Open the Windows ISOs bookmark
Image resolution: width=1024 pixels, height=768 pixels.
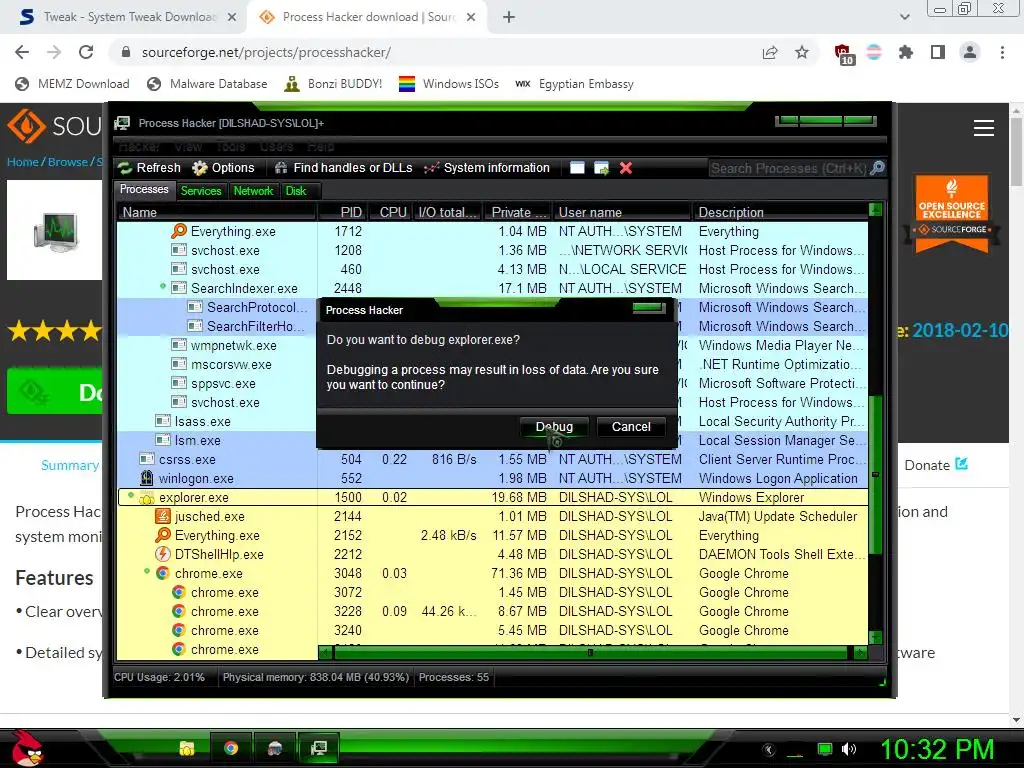[x=449, y=84]
